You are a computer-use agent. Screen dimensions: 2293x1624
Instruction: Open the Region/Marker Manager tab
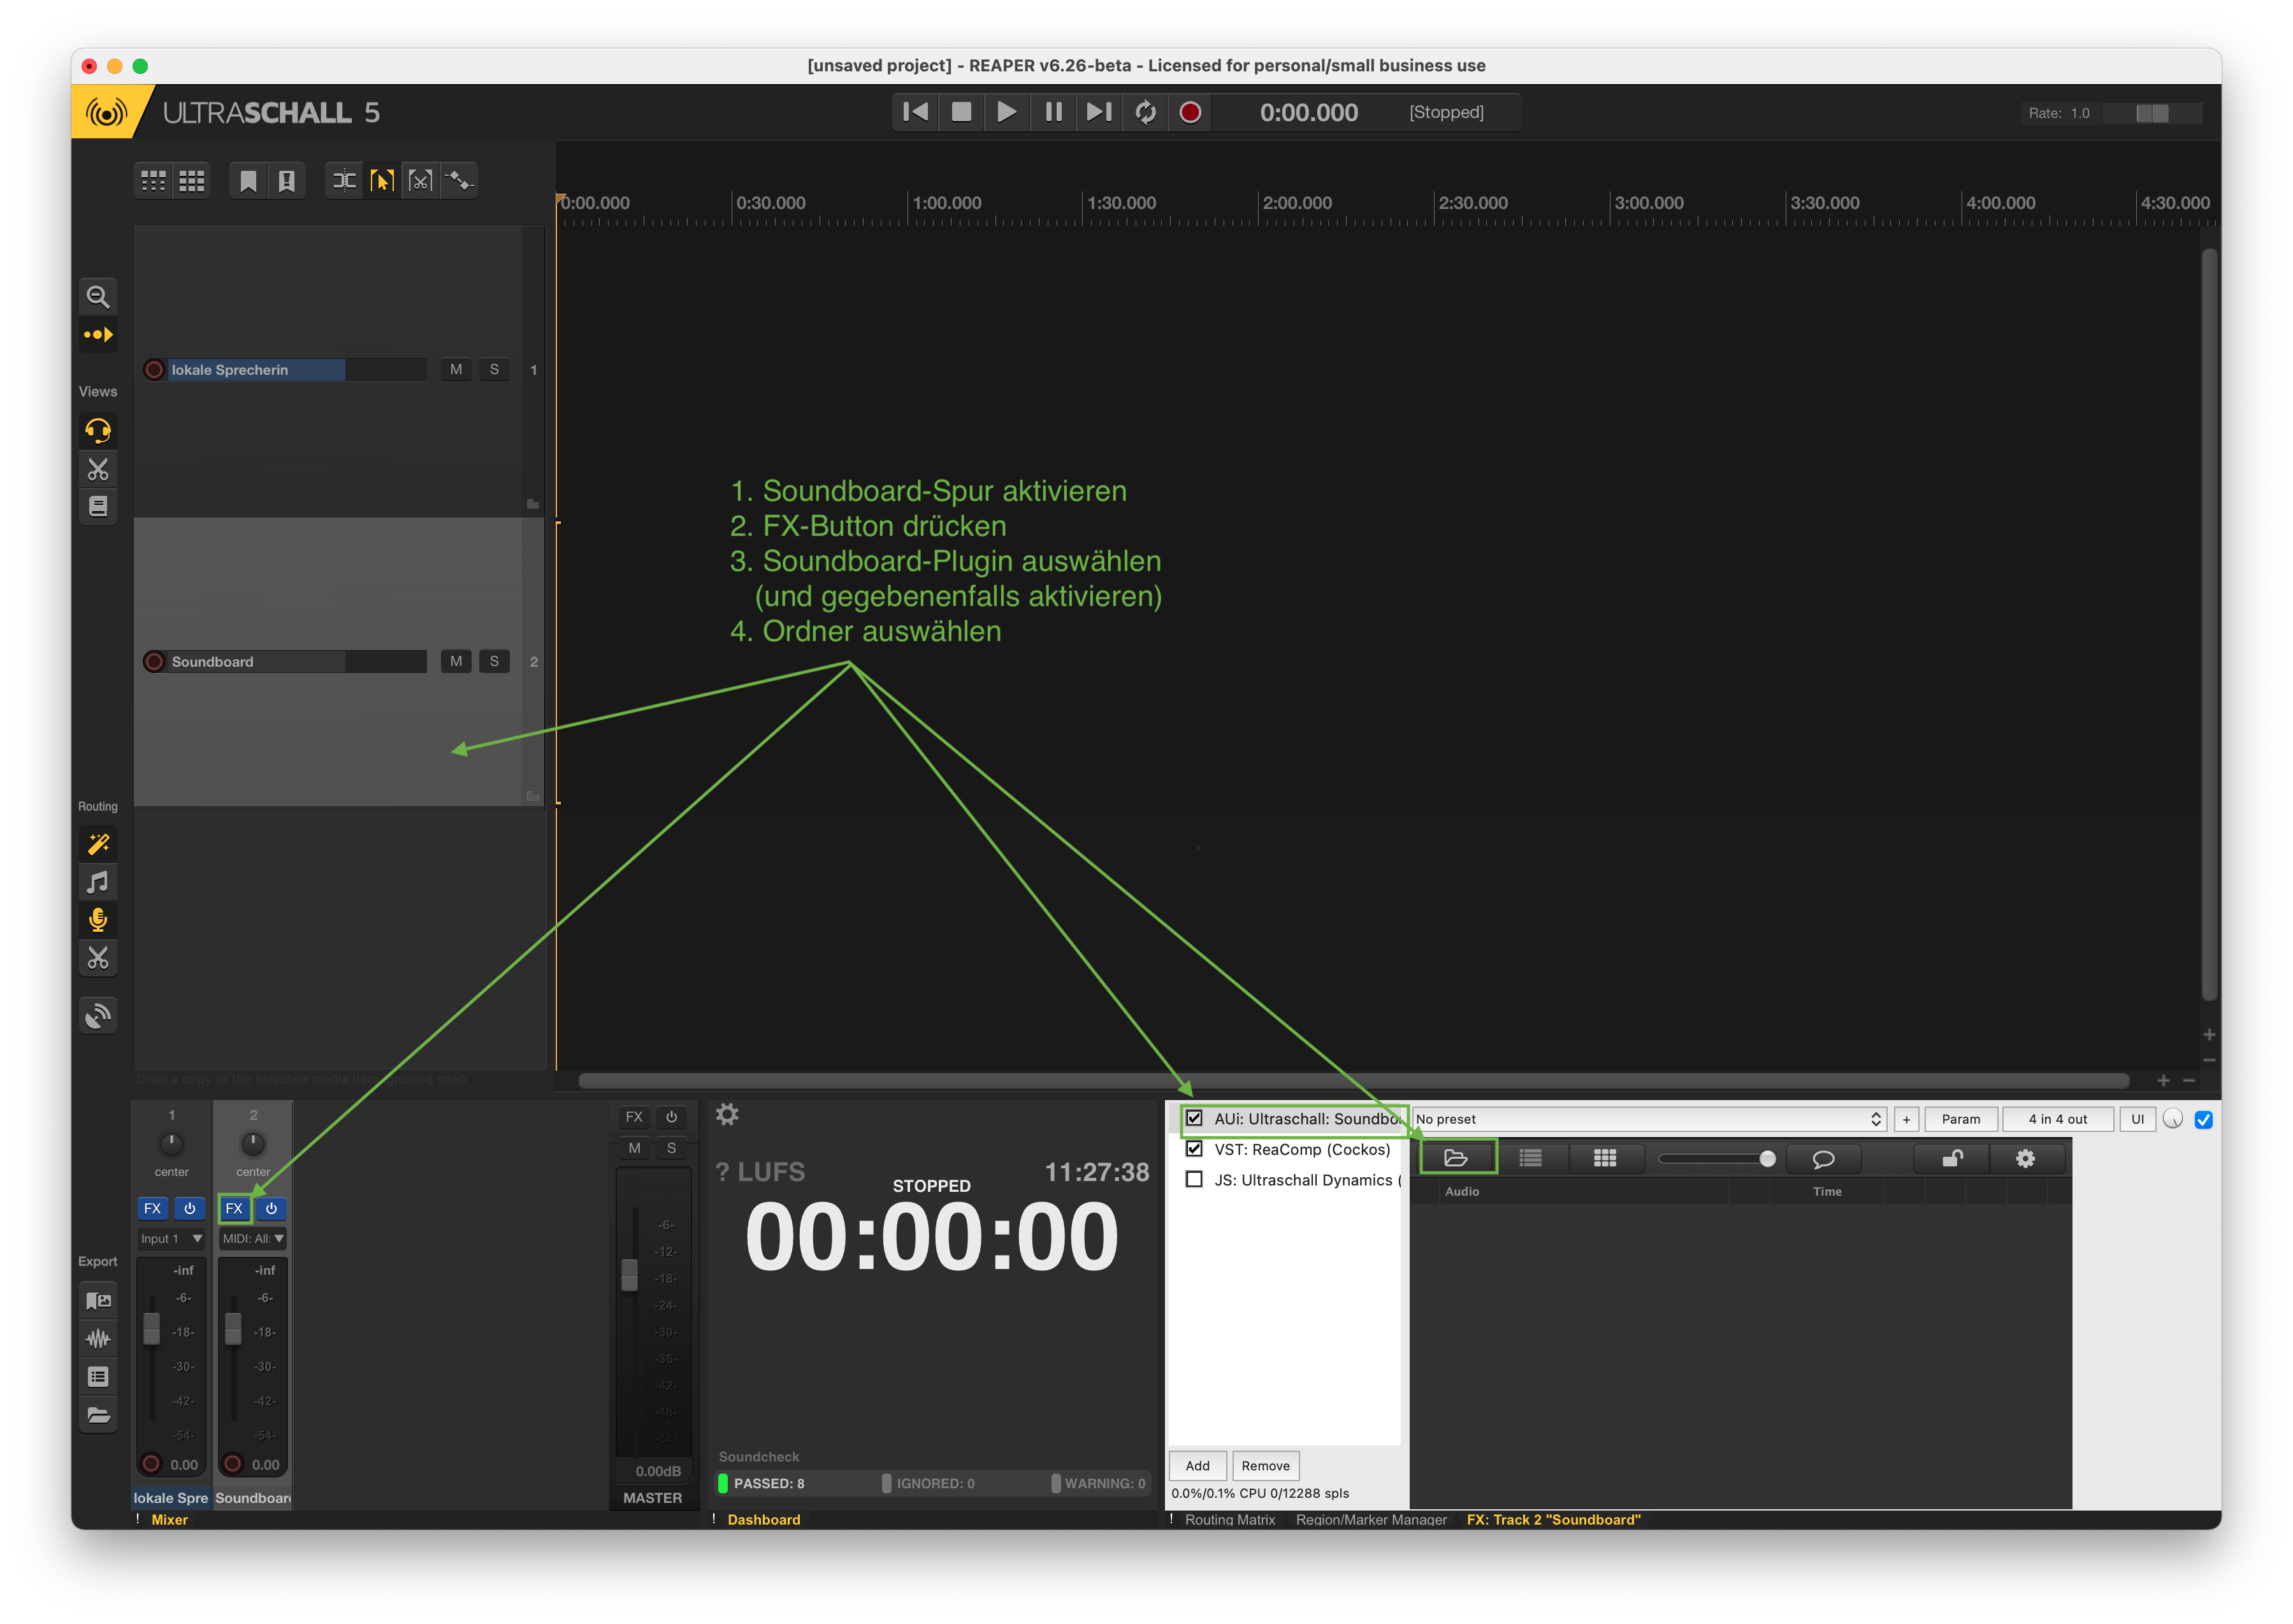[x=1370, y=1519]
